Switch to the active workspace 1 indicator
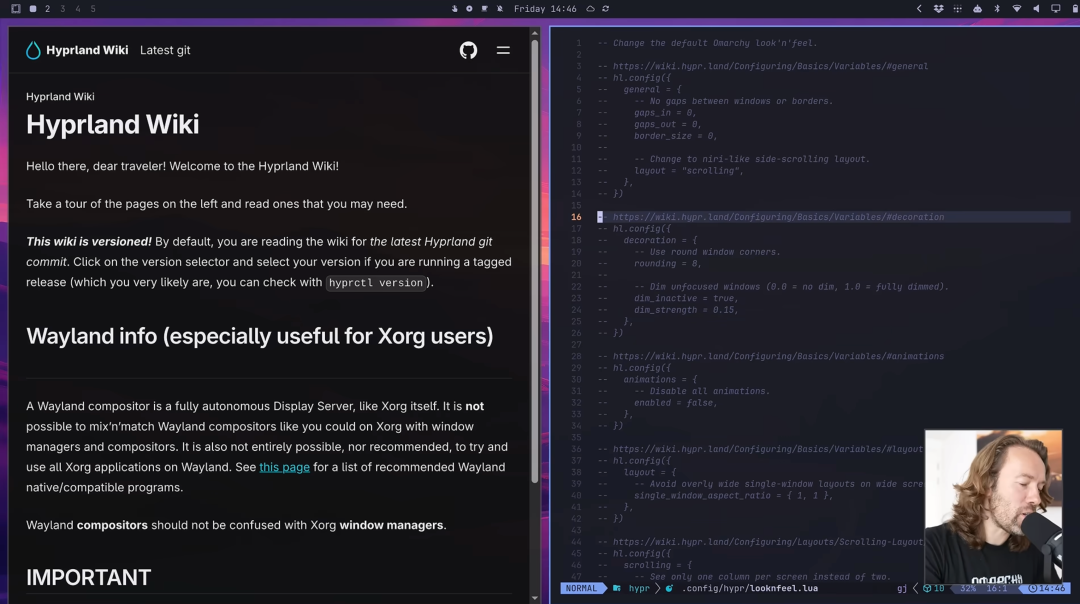Image resolution: width=1080 pixels, height=604 pixels. pyautogui.click(x=32, y=9)
